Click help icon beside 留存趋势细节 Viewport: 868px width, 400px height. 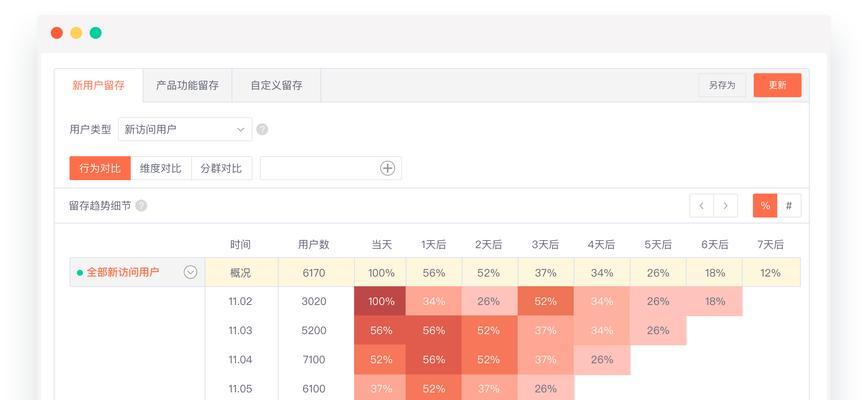click(x=141, y=206)
